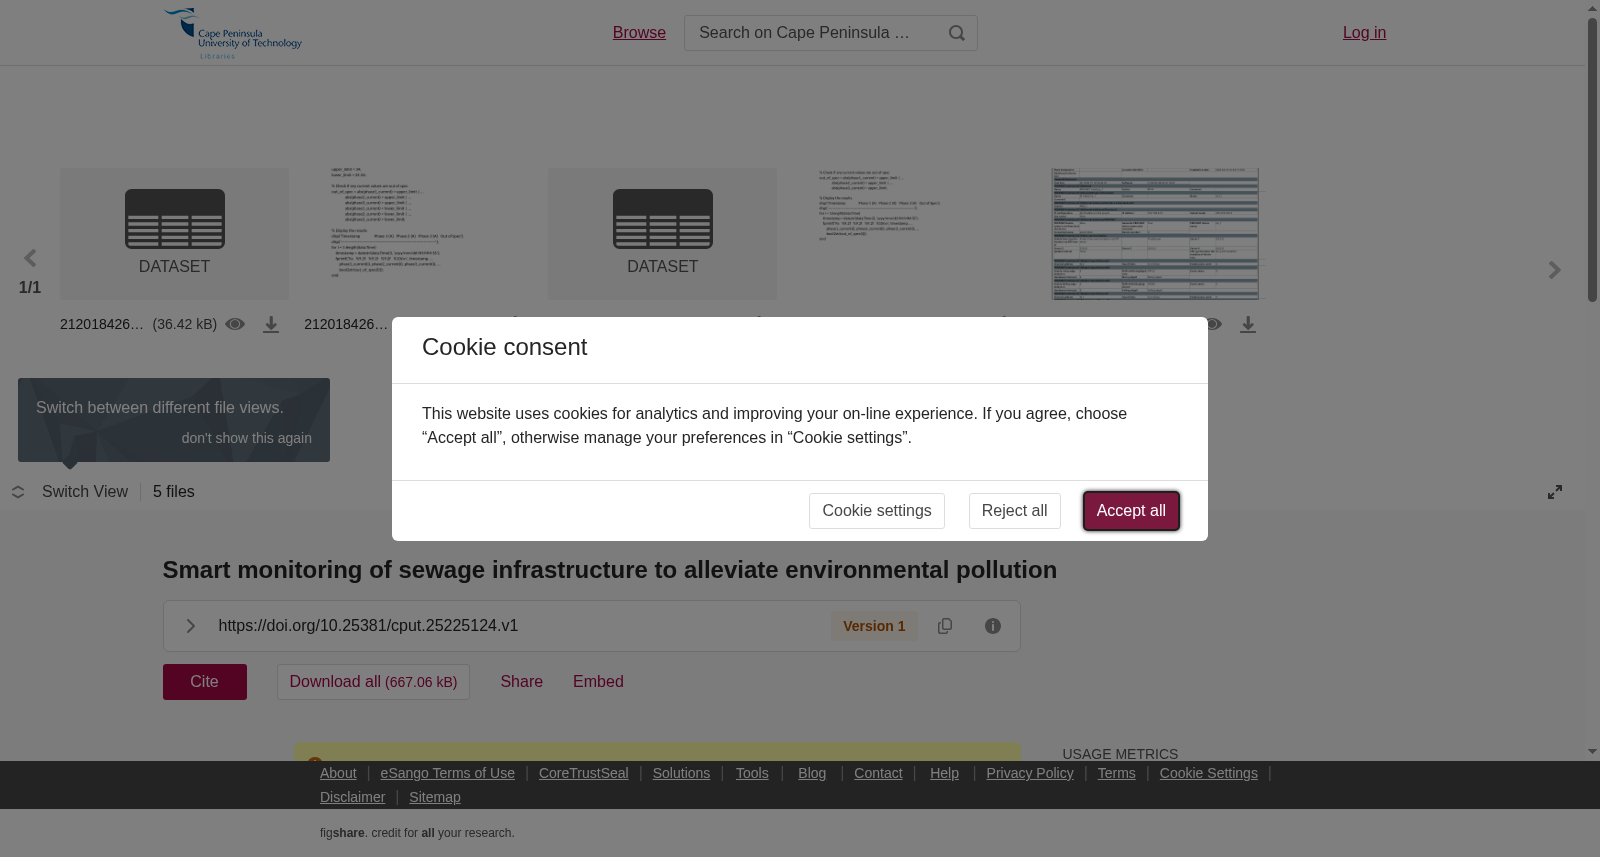Viewport: 1600px width, 857px height.
Task: Open the Solutions footer link
Action: [x=681, y=773]
